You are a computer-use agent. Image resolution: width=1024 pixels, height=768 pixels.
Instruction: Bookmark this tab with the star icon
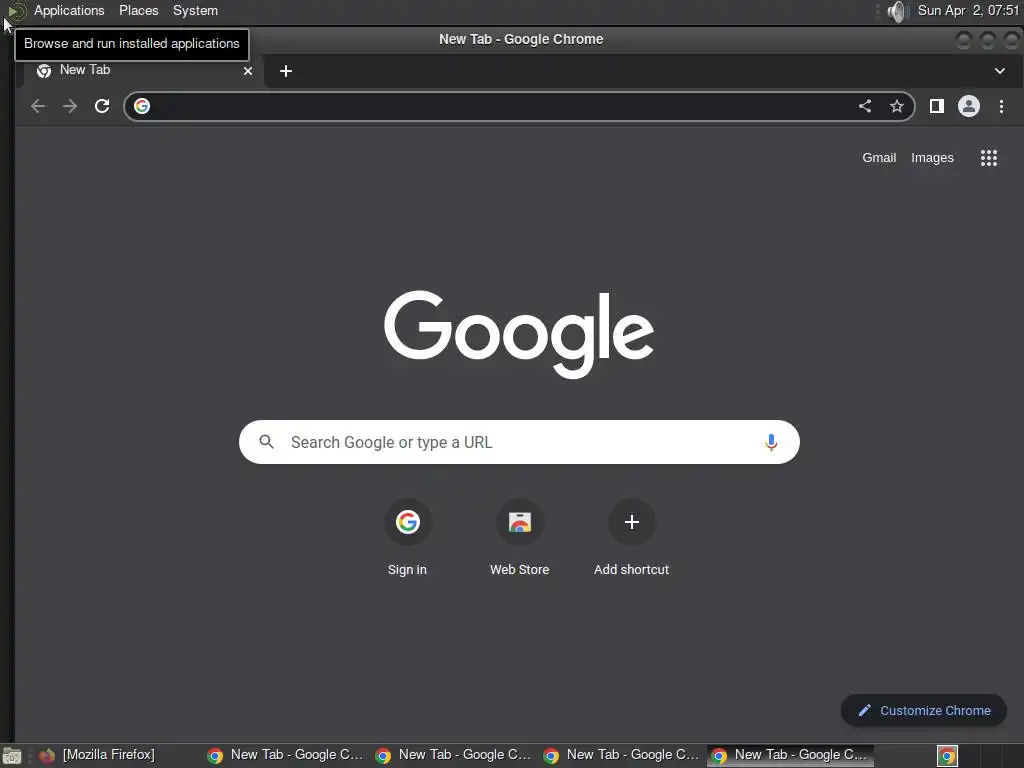tap(897, 106)
